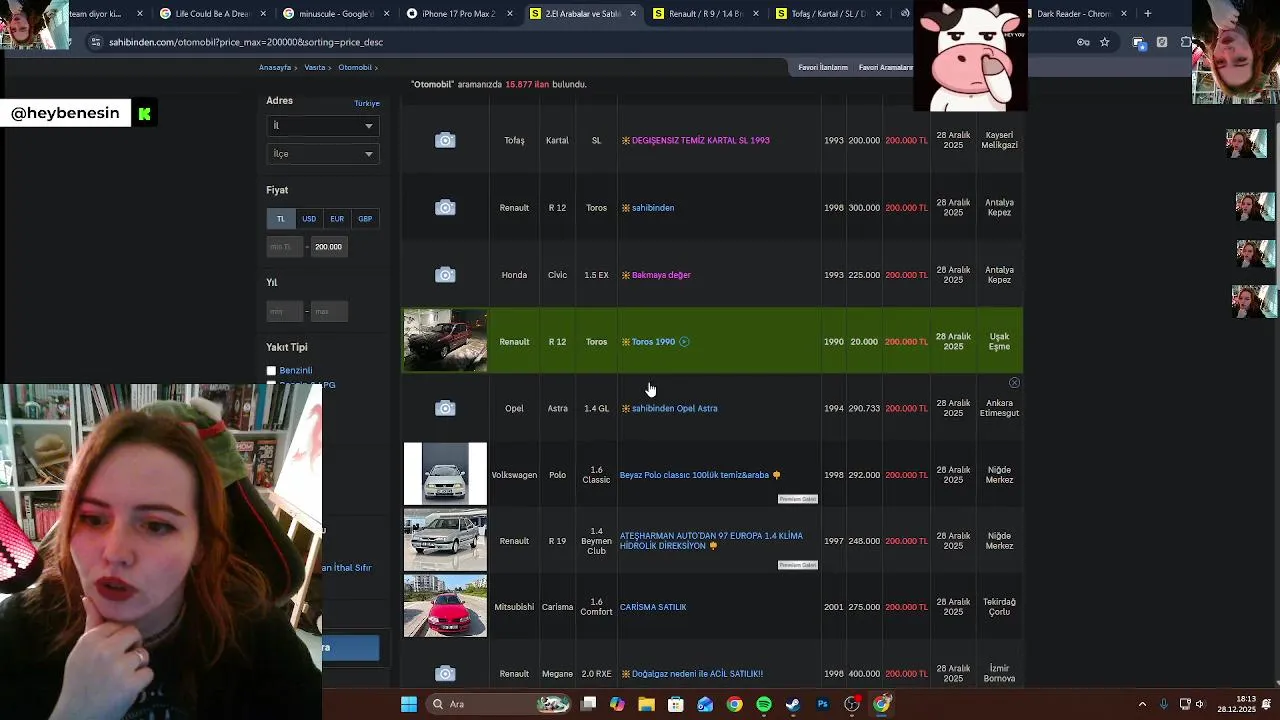Click camera placeholder icon for Opel Astra listing
The image size is (1280, 720).
click(445, 408)
